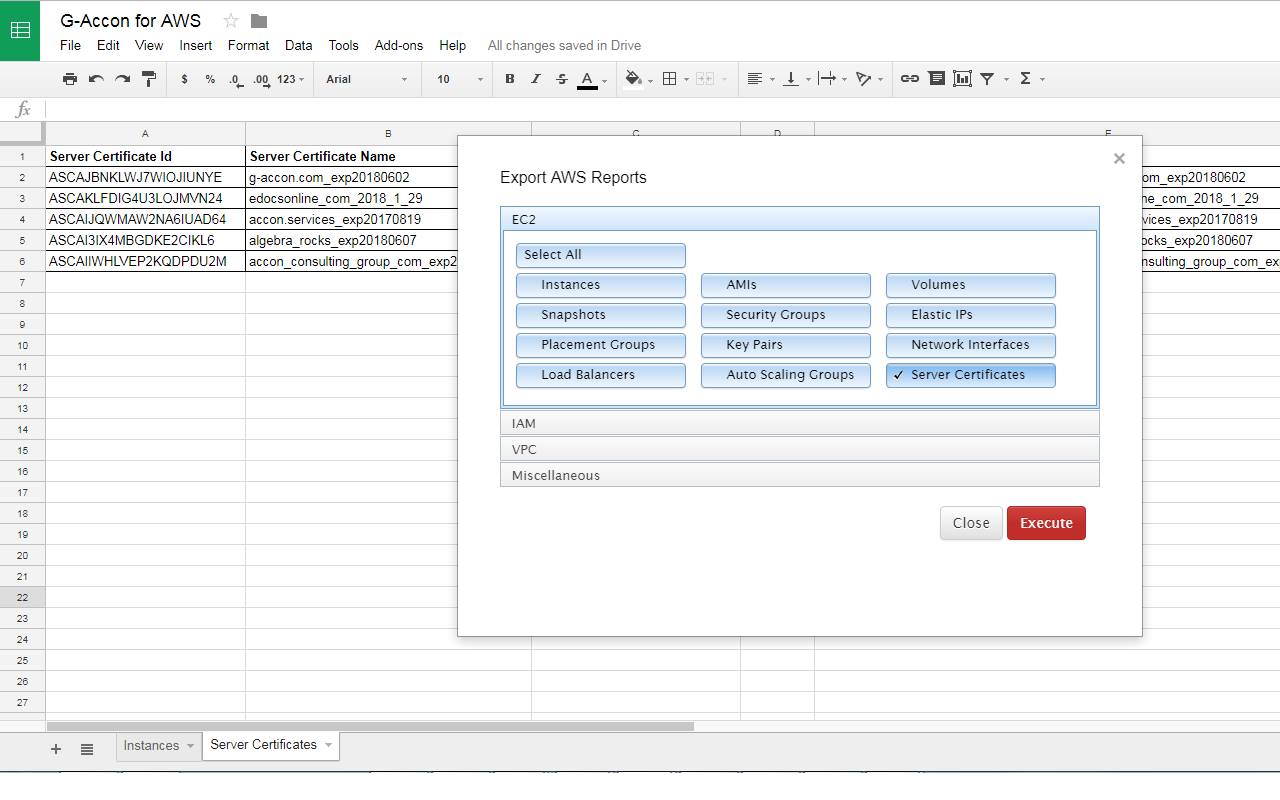
Task: Click the Print icon in toolbar
Action: (x=69, y=79)
